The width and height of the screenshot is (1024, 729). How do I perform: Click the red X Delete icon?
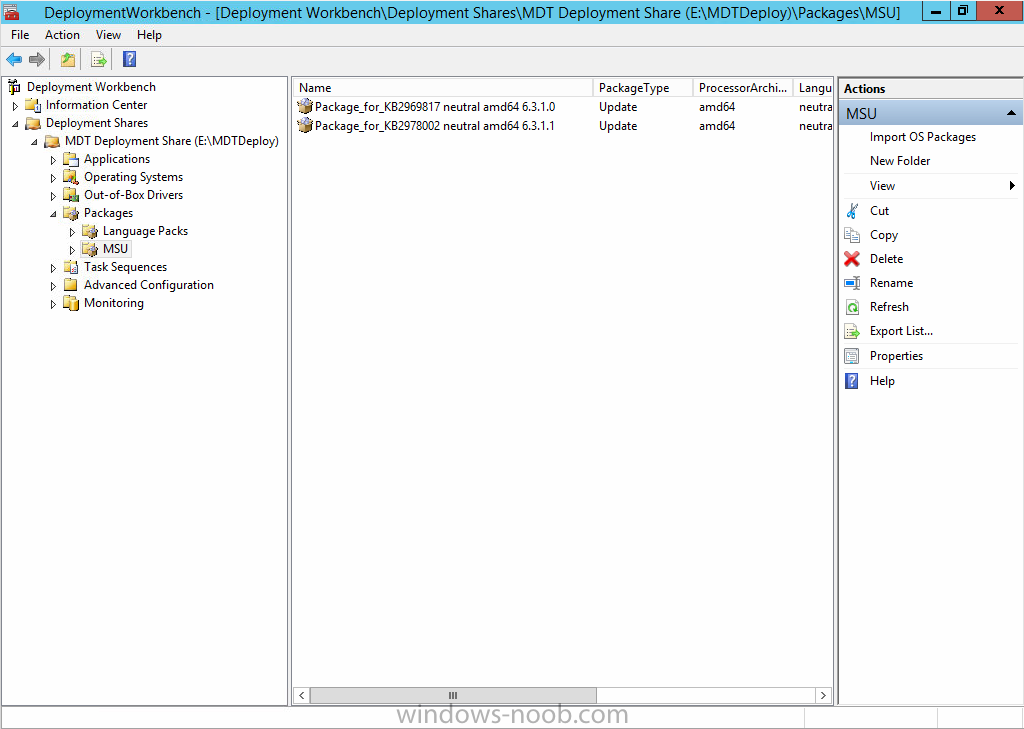[852, 259]
